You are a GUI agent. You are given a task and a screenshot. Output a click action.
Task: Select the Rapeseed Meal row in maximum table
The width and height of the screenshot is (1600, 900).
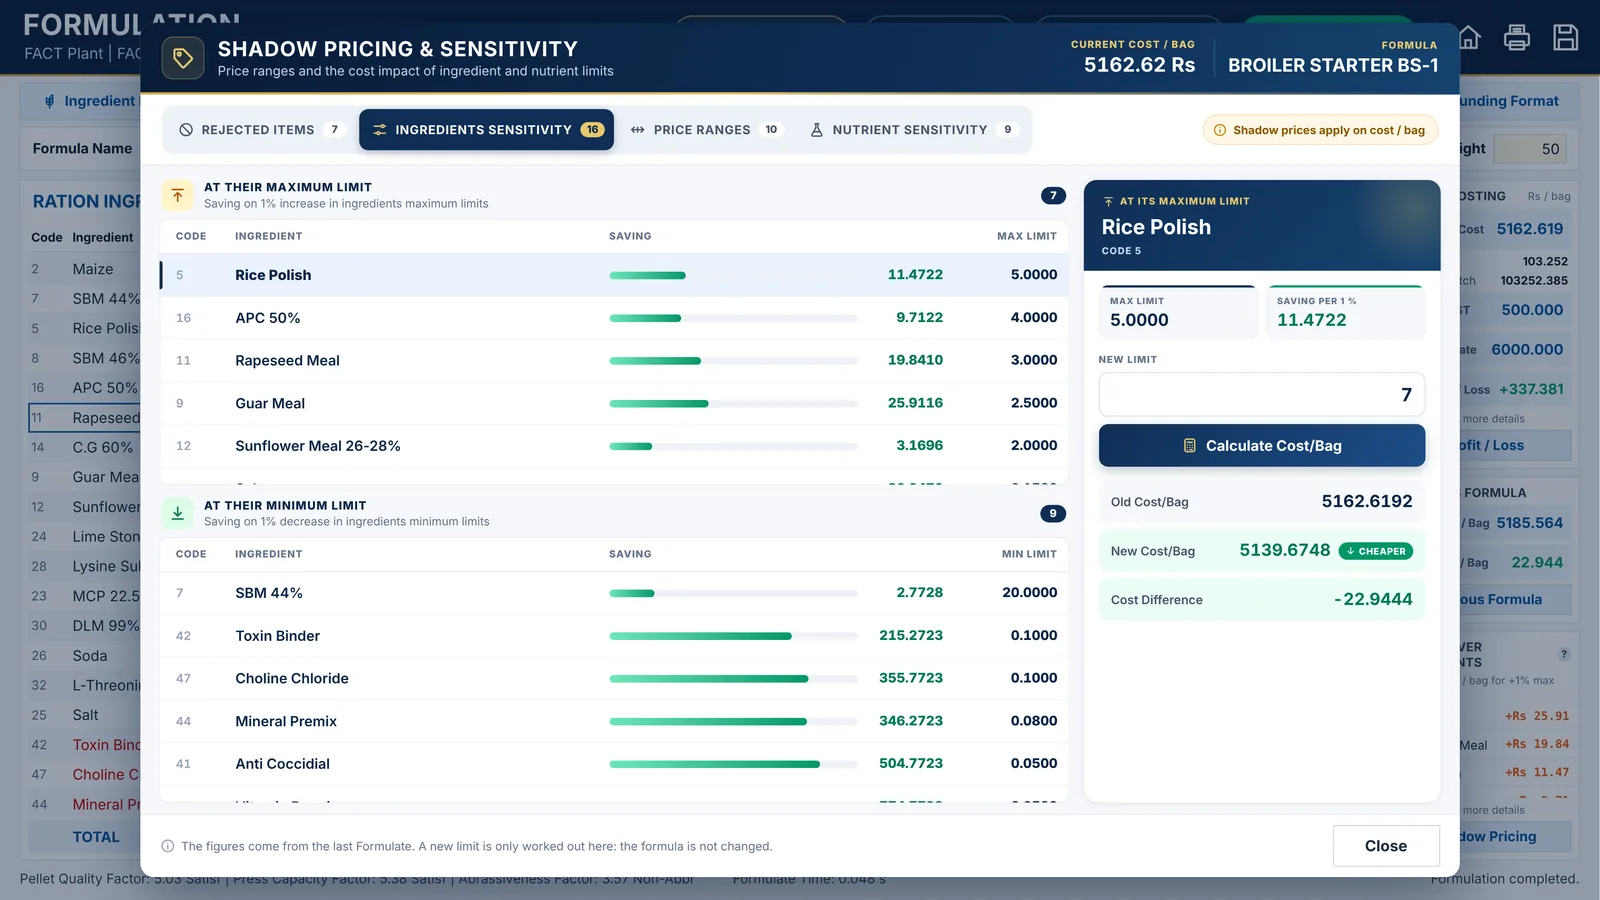(x=614, y=360)
